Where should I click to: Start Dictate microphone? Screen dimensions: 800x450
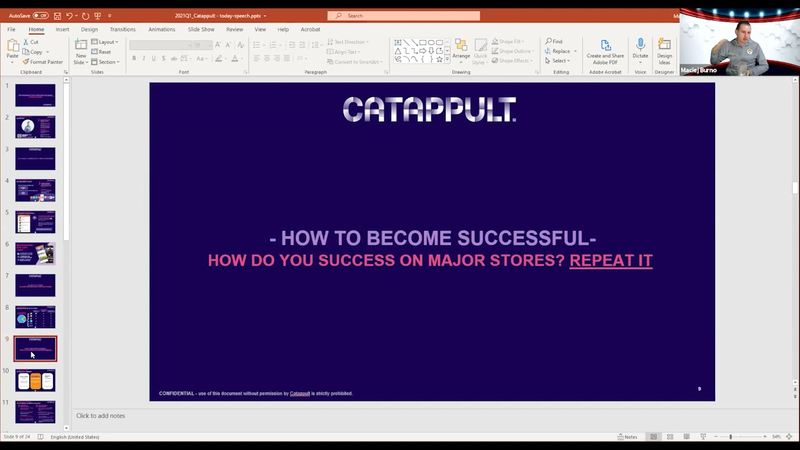coord(640,49)
